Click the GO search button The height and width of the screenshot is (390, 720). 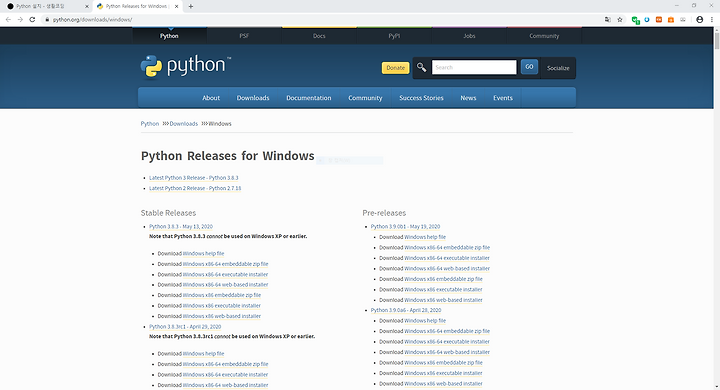coord(529,67)
